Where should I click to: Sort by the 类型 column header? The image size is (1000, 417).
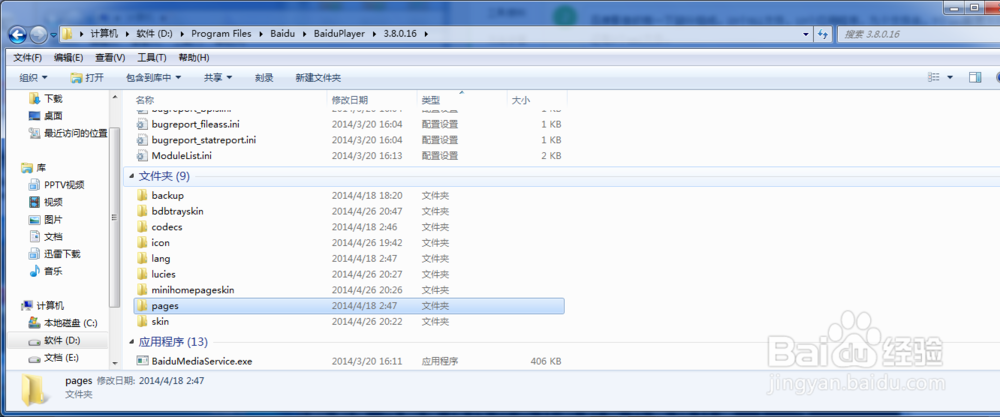pyautogui.click(x=430, y=100)
